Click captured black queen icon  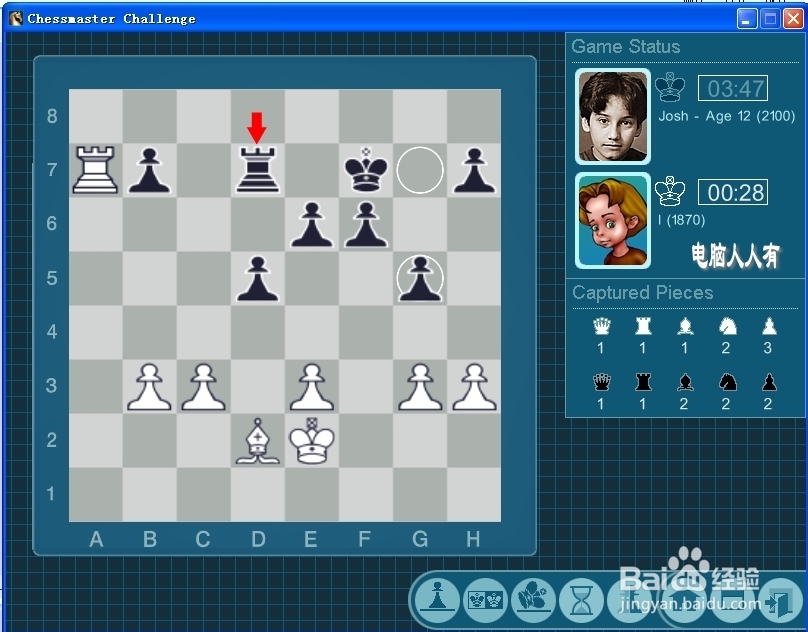(x=601, y=382)
